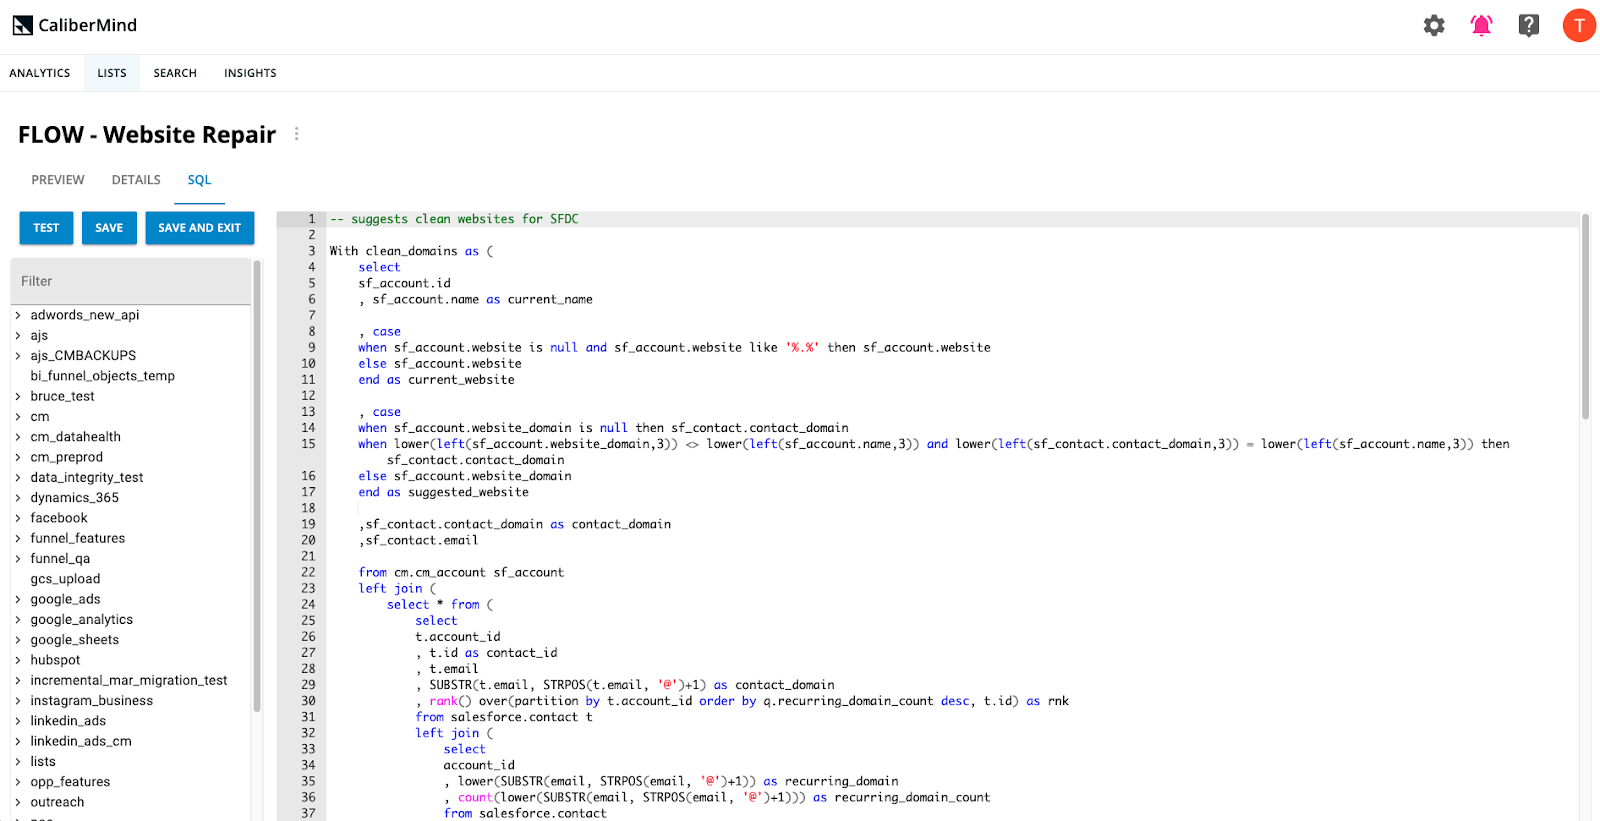Screen dimensions: 1600x821
Task: Place cursor on "With clean_domains as (" line
Action: click(411, 251)
